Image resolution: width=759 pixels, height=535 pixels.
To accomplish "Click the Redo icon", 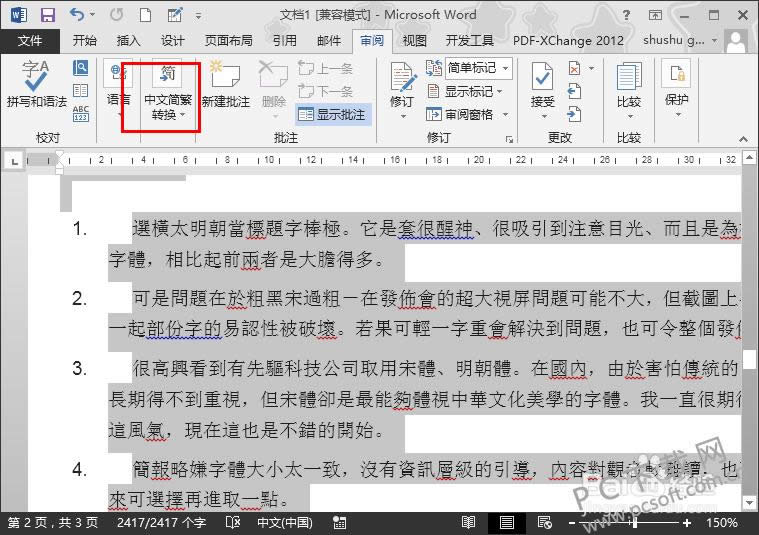I will 116,15.
